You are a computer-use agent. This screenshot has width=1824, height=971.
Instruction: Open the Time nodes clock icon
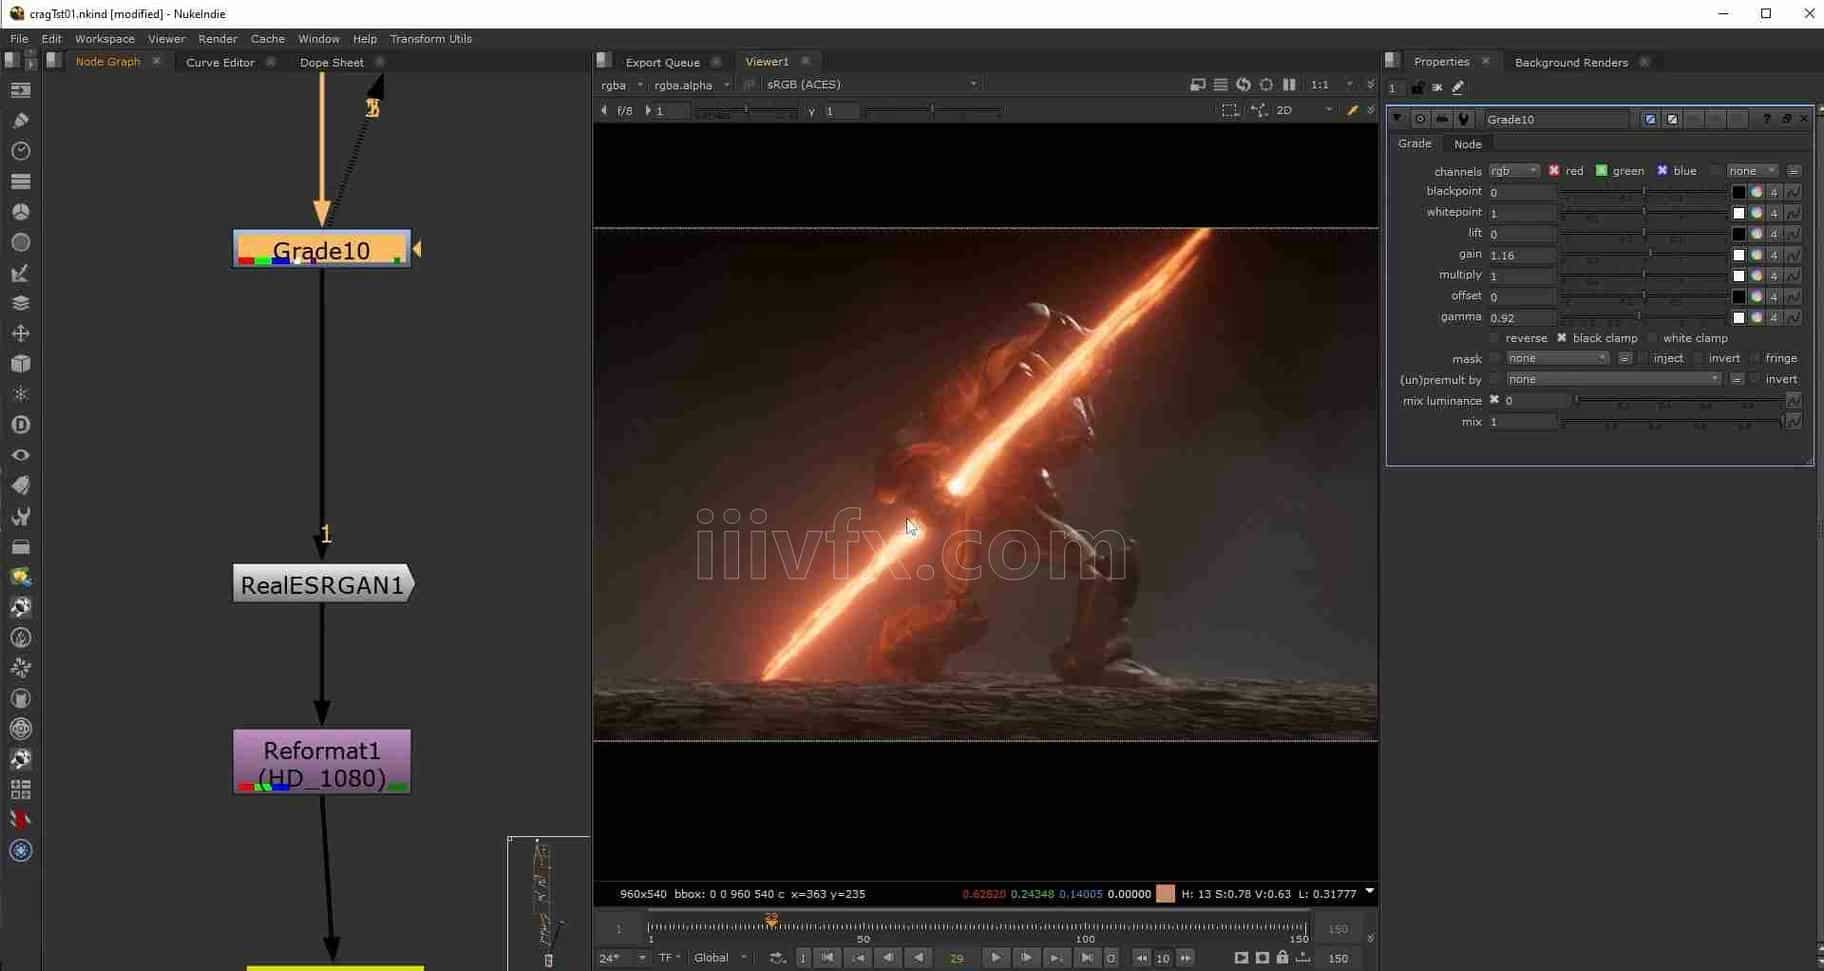pyautogui.click(x=20, y=151)
